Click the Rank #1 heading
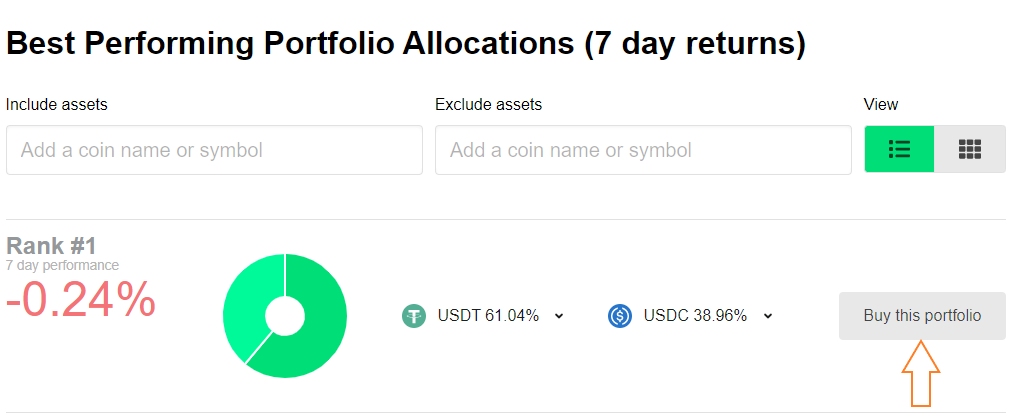The width and height of the screenshot is (1013, 417). [51, 246]
